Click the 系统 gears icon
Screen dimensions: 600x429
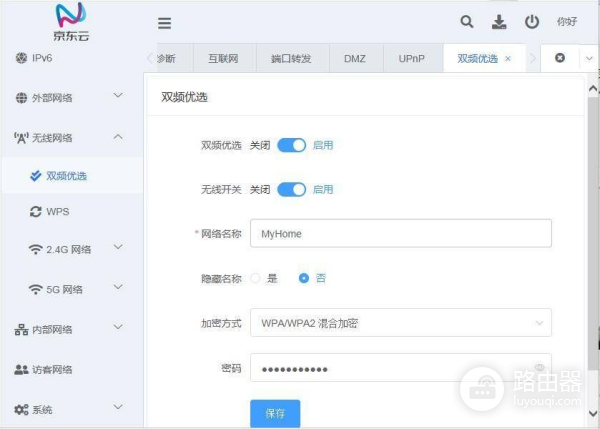point(21,409)
